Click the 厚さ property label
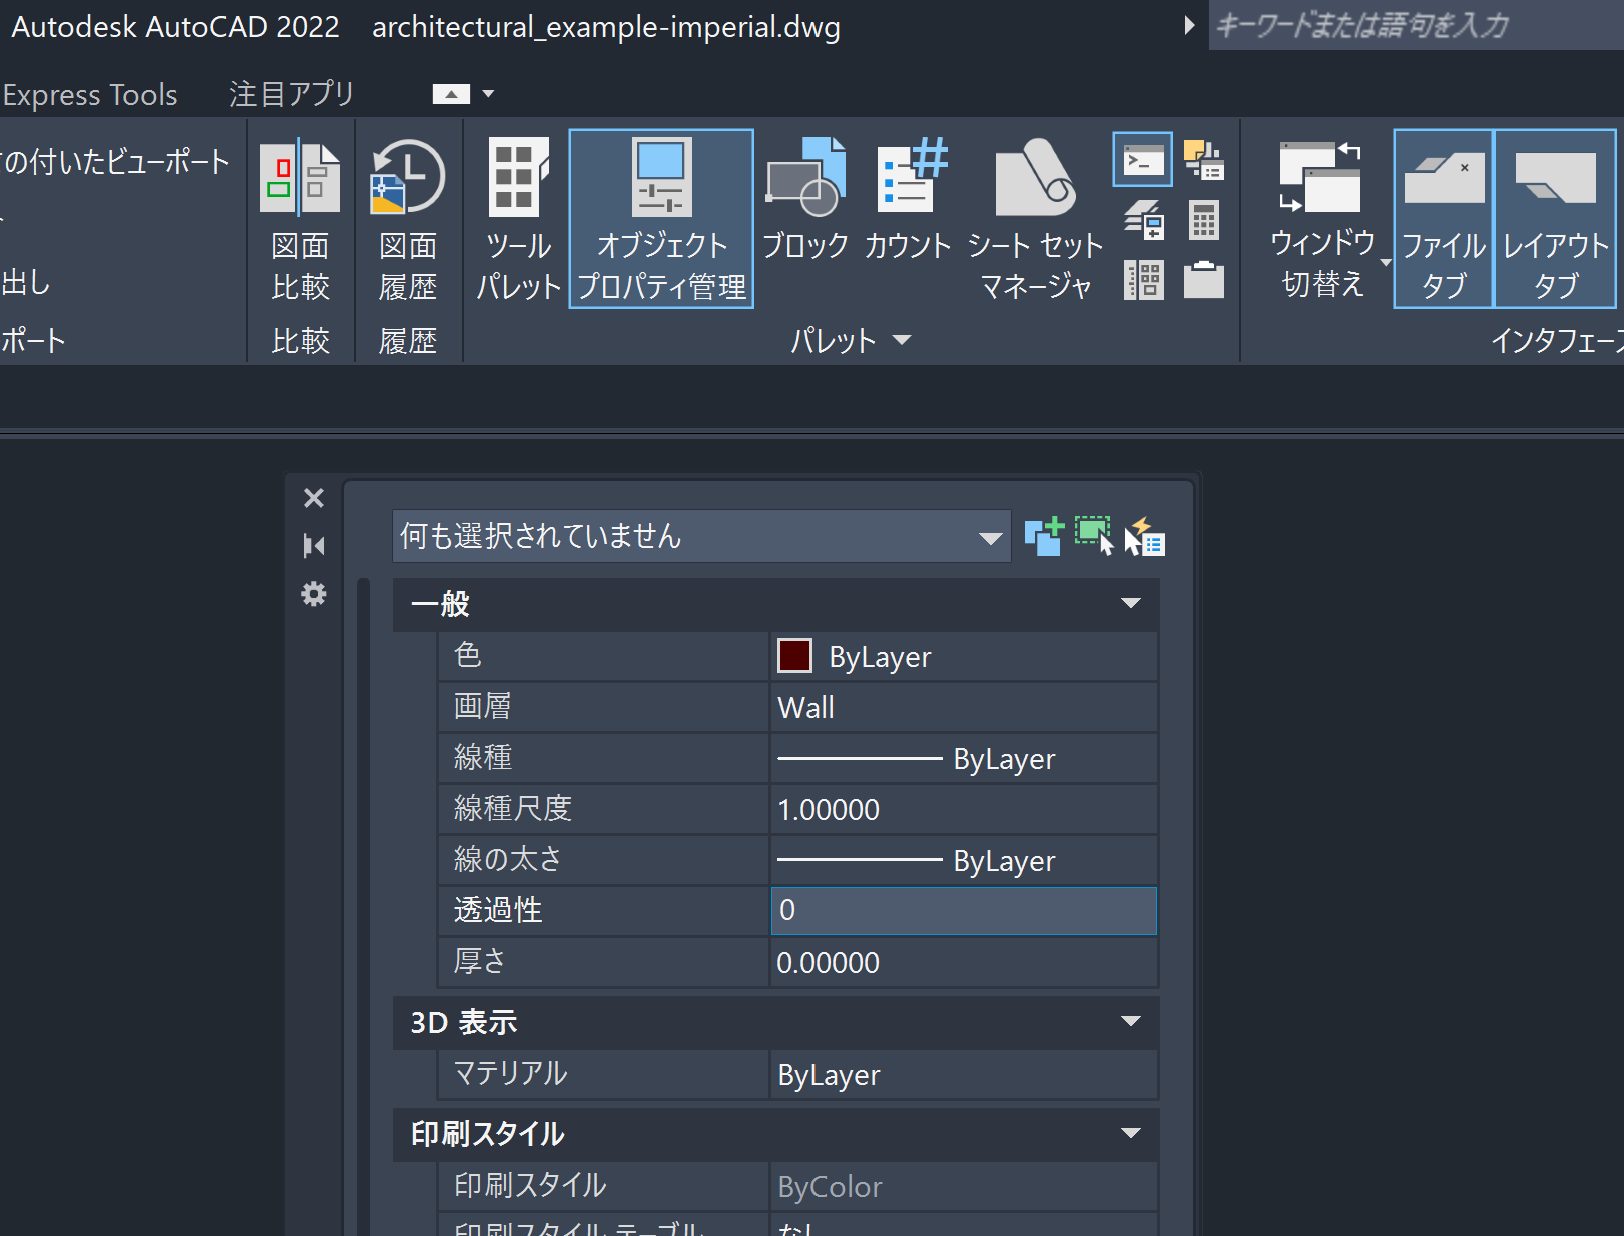The image size is (1624, 1236). 479,961
